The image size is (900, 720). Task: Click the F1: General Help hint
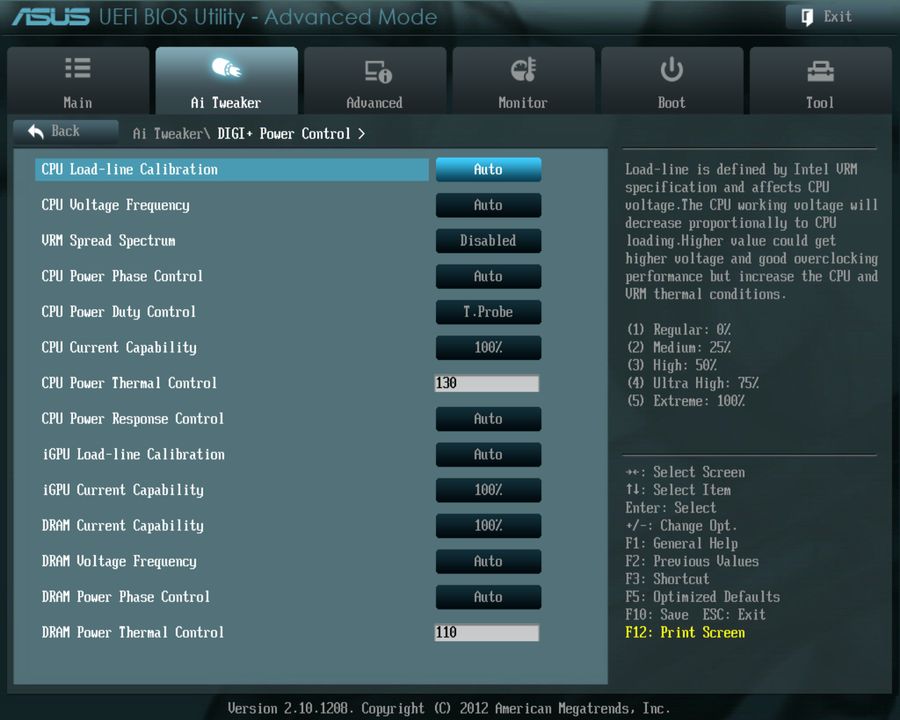point(682,543)
